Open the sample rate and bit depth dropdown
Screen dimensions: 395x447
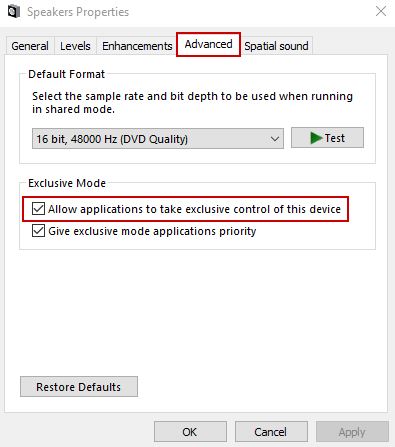(158, 139)
